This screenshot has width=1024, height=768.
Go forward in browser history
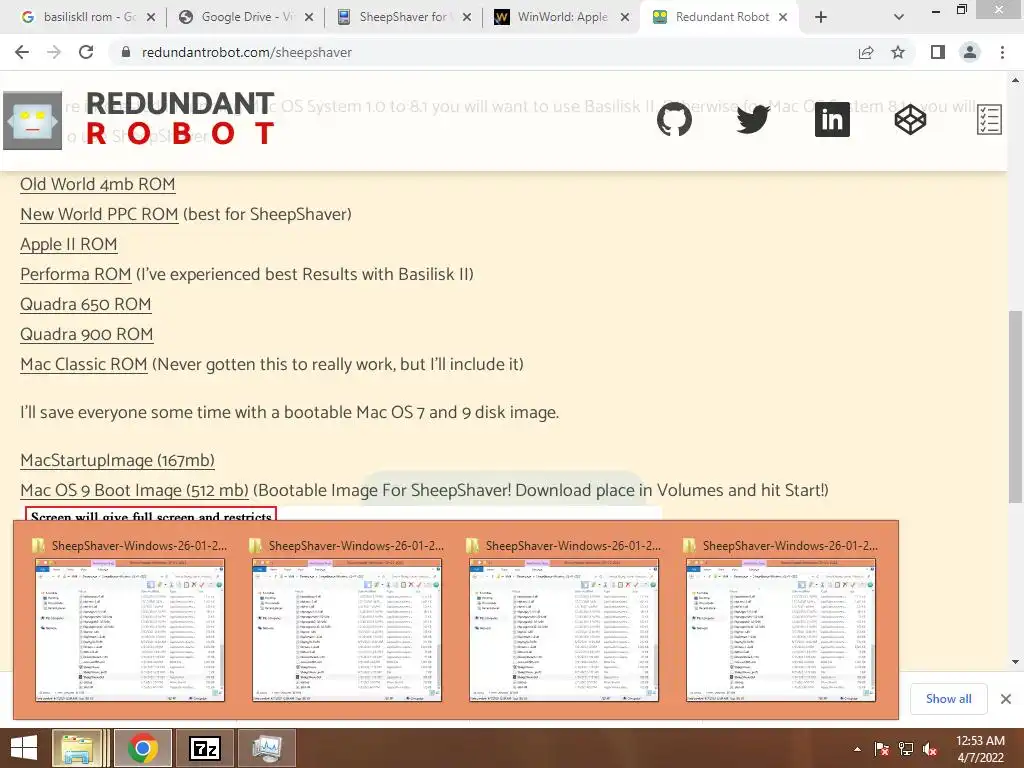click(x=54, y=52)
